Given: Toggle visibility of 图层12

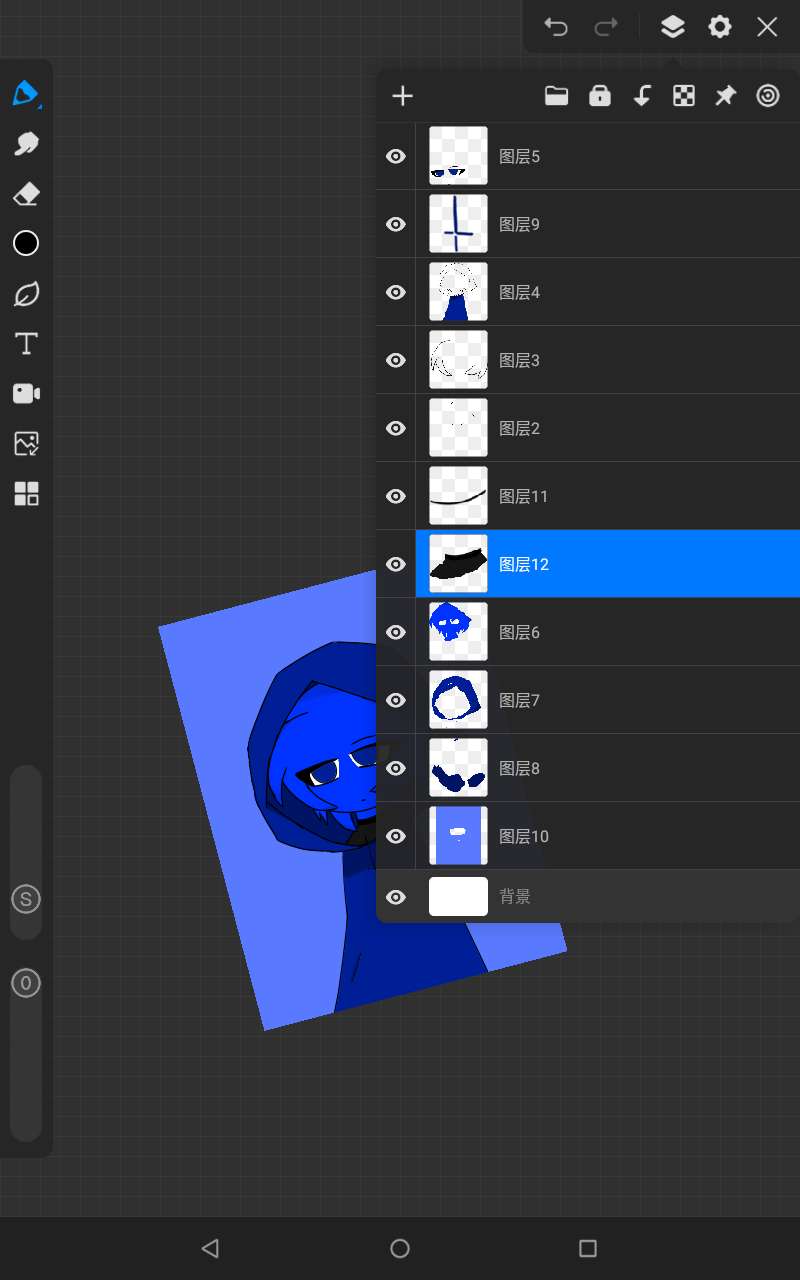Looking at the screenshot, I should [x=396, y=564].
